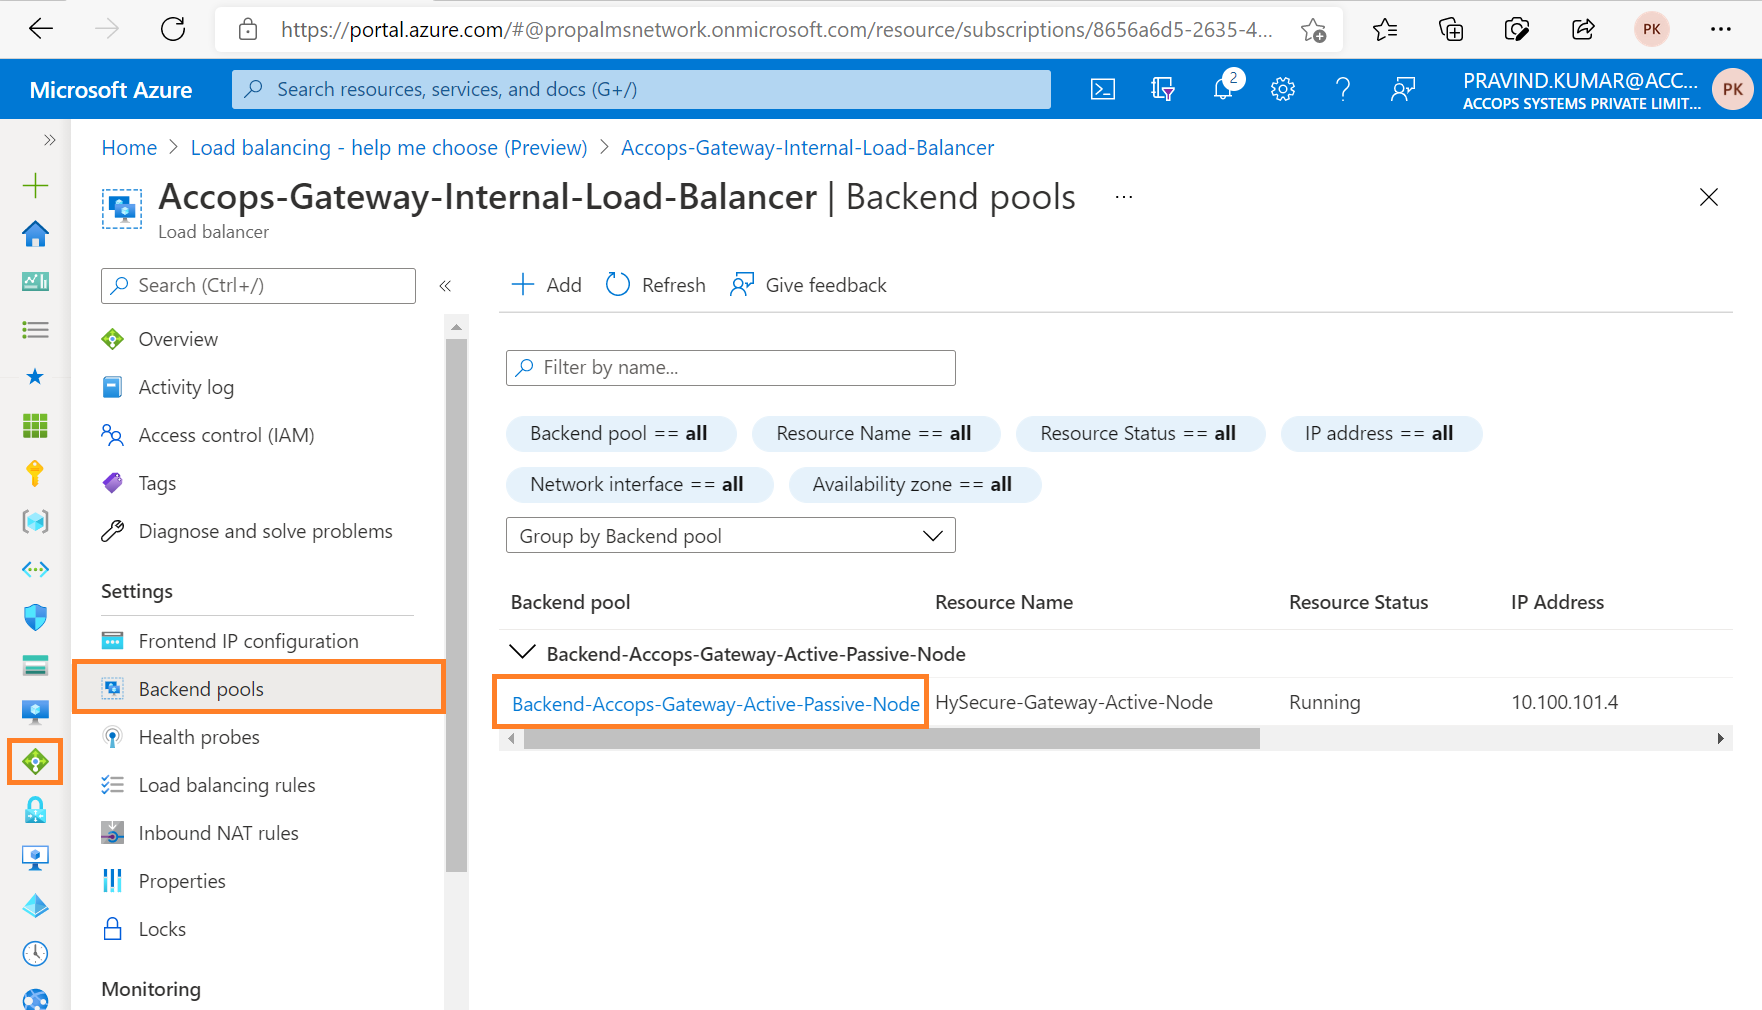The image size is (1762, 1010).
Task: Click Give feedback in the toolbar
Action: point(808,285)
